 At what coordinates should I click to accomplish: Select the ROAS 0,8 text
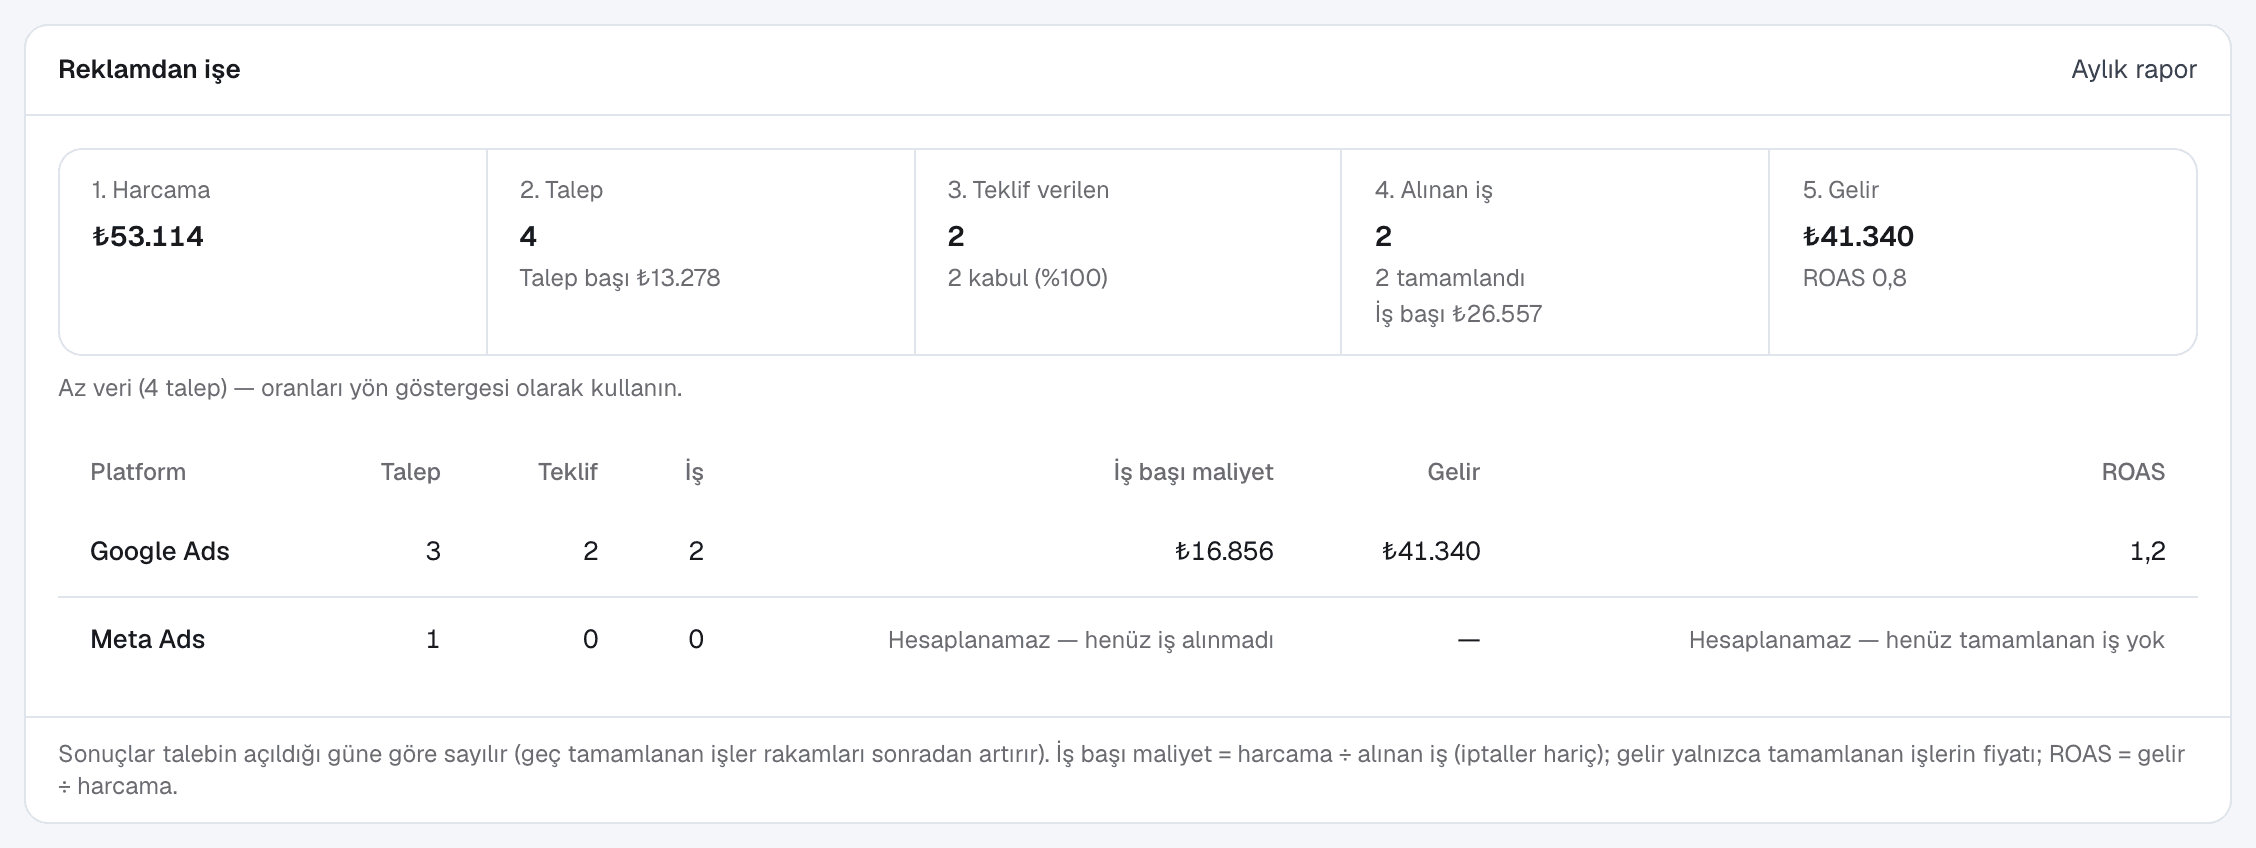point(1854,278)
